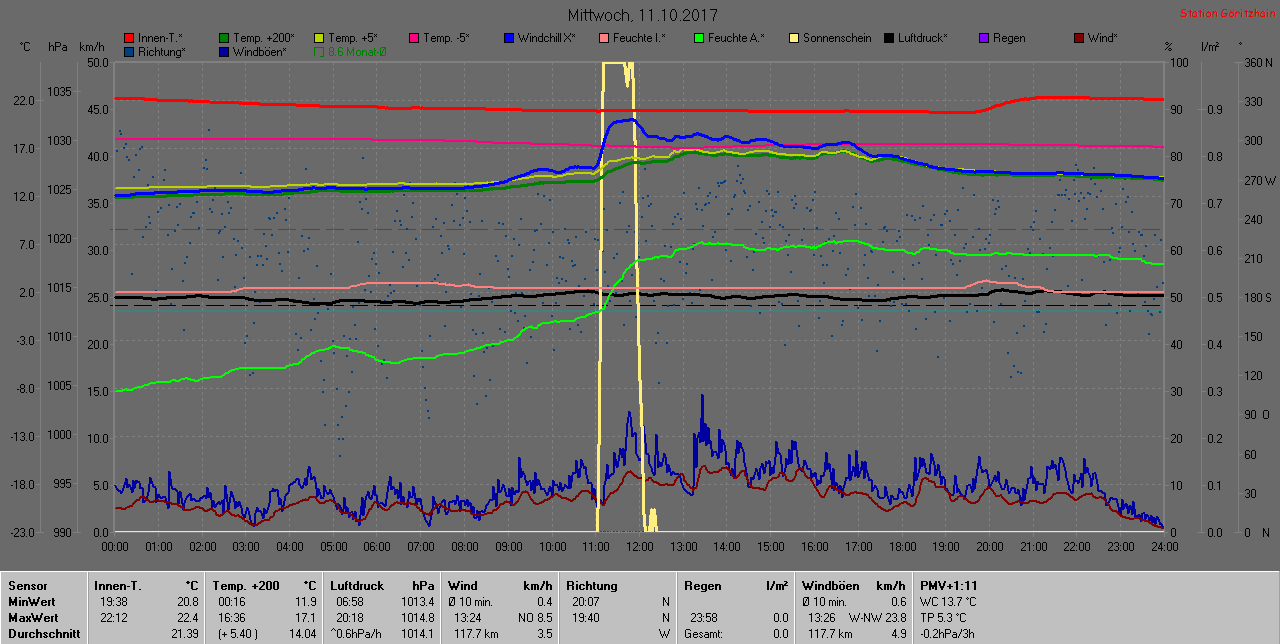Click the dark red Wind* legend swatch

[1078, 38]
